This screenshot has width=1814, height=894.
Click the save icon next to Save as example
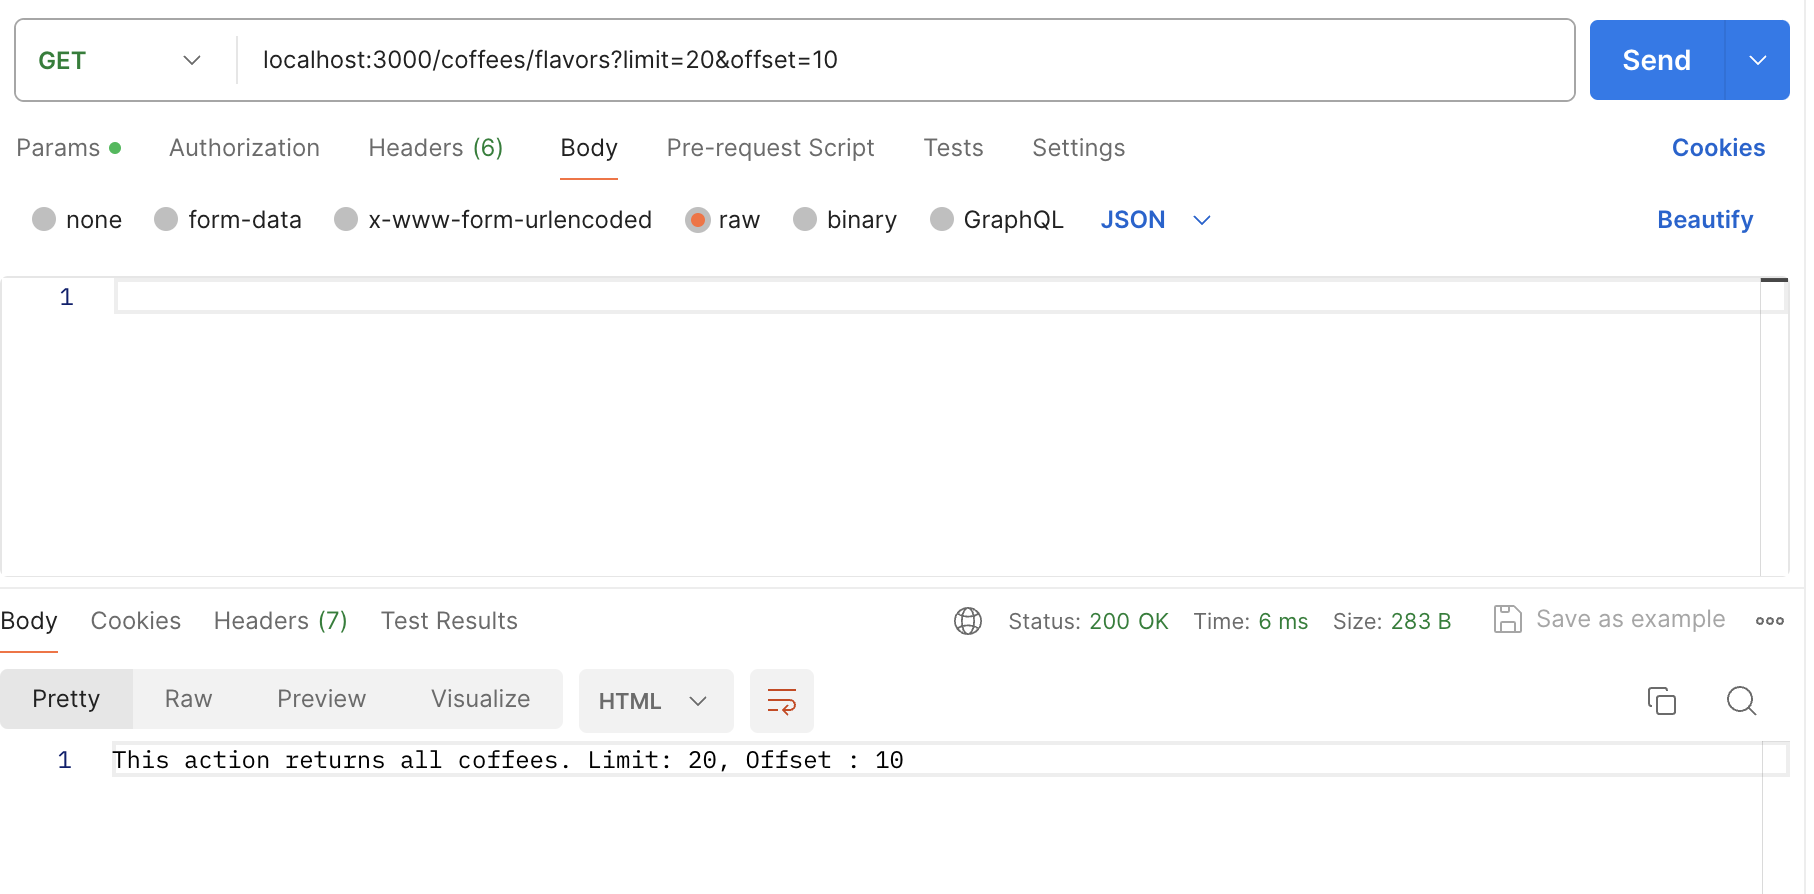pyautogui.click(x=1507, y=620)
